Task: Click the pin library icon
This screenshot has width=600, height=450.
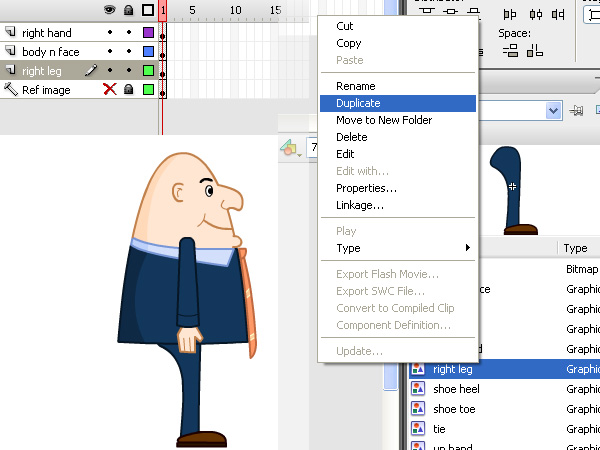Action: tap(576, 111)
